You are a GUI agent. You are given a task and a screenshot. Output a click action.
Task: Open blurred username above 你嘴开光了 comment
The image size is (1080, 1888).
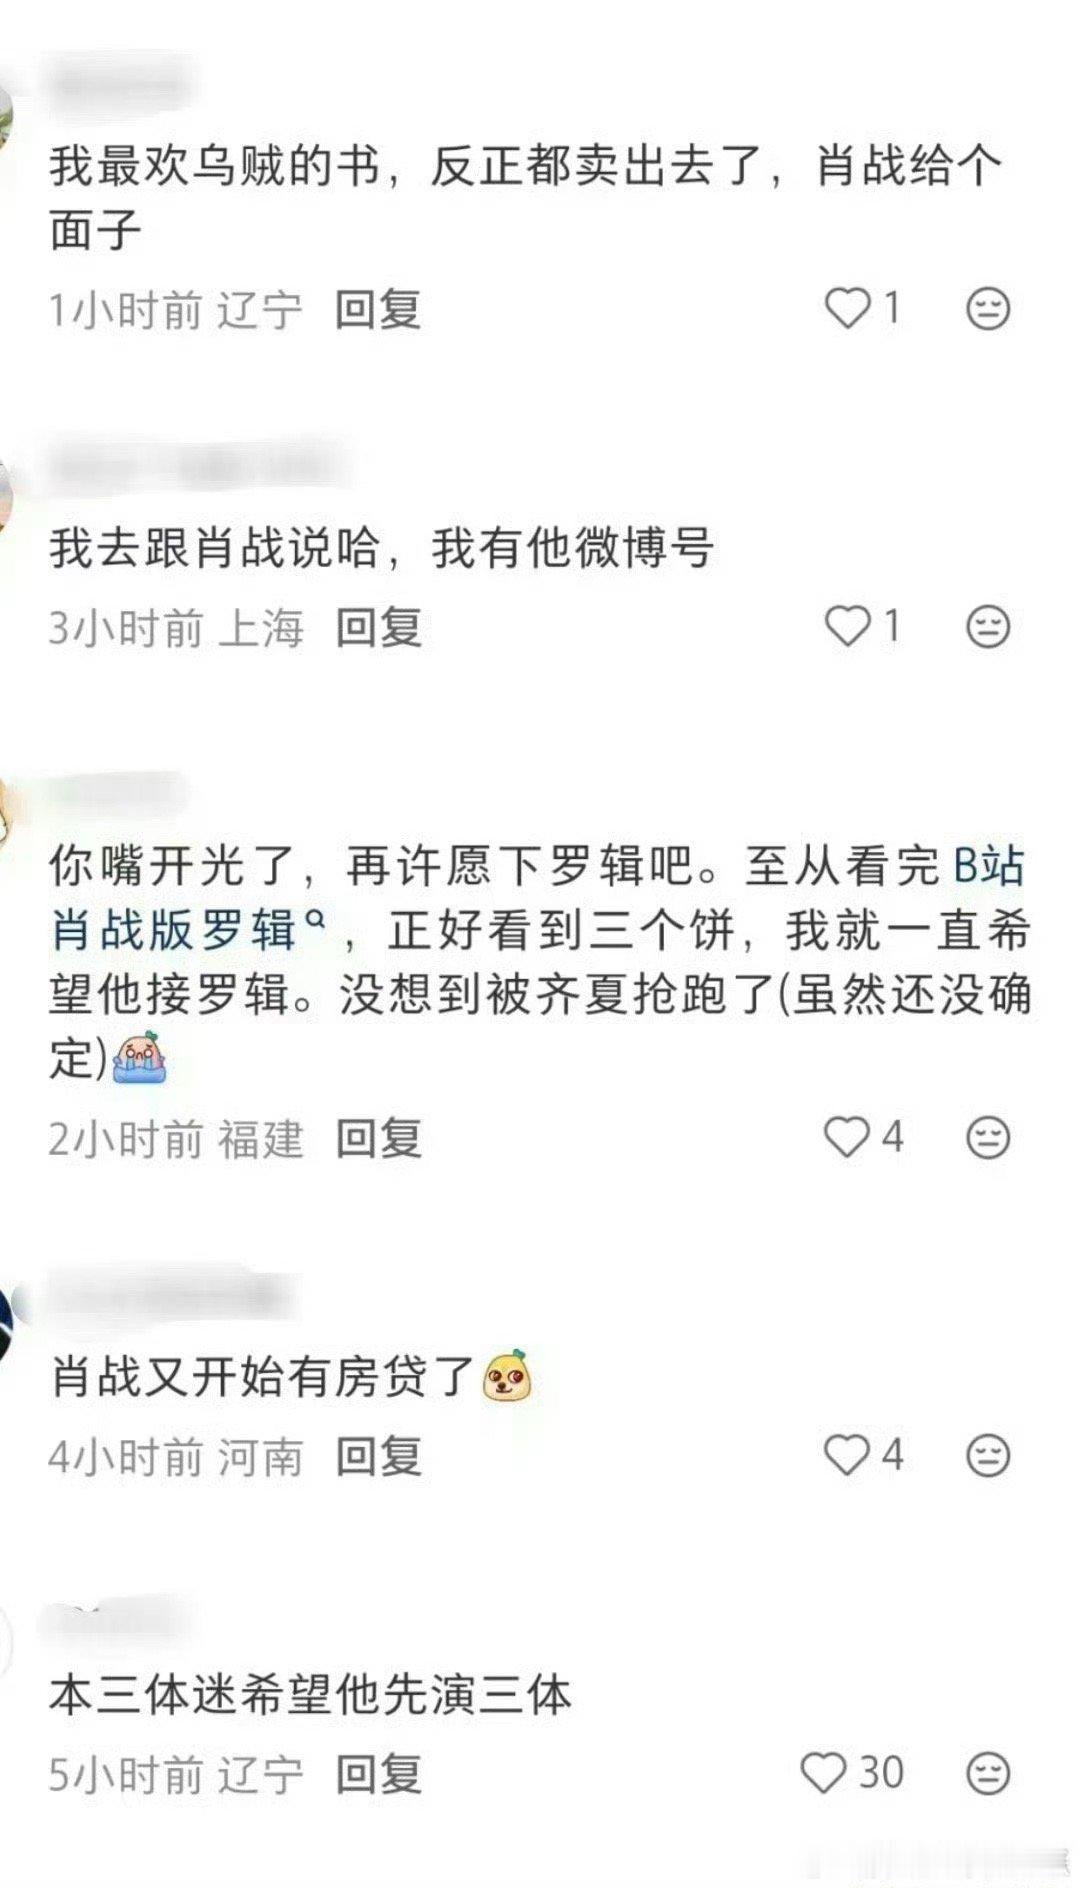click(x=116, y=790)
